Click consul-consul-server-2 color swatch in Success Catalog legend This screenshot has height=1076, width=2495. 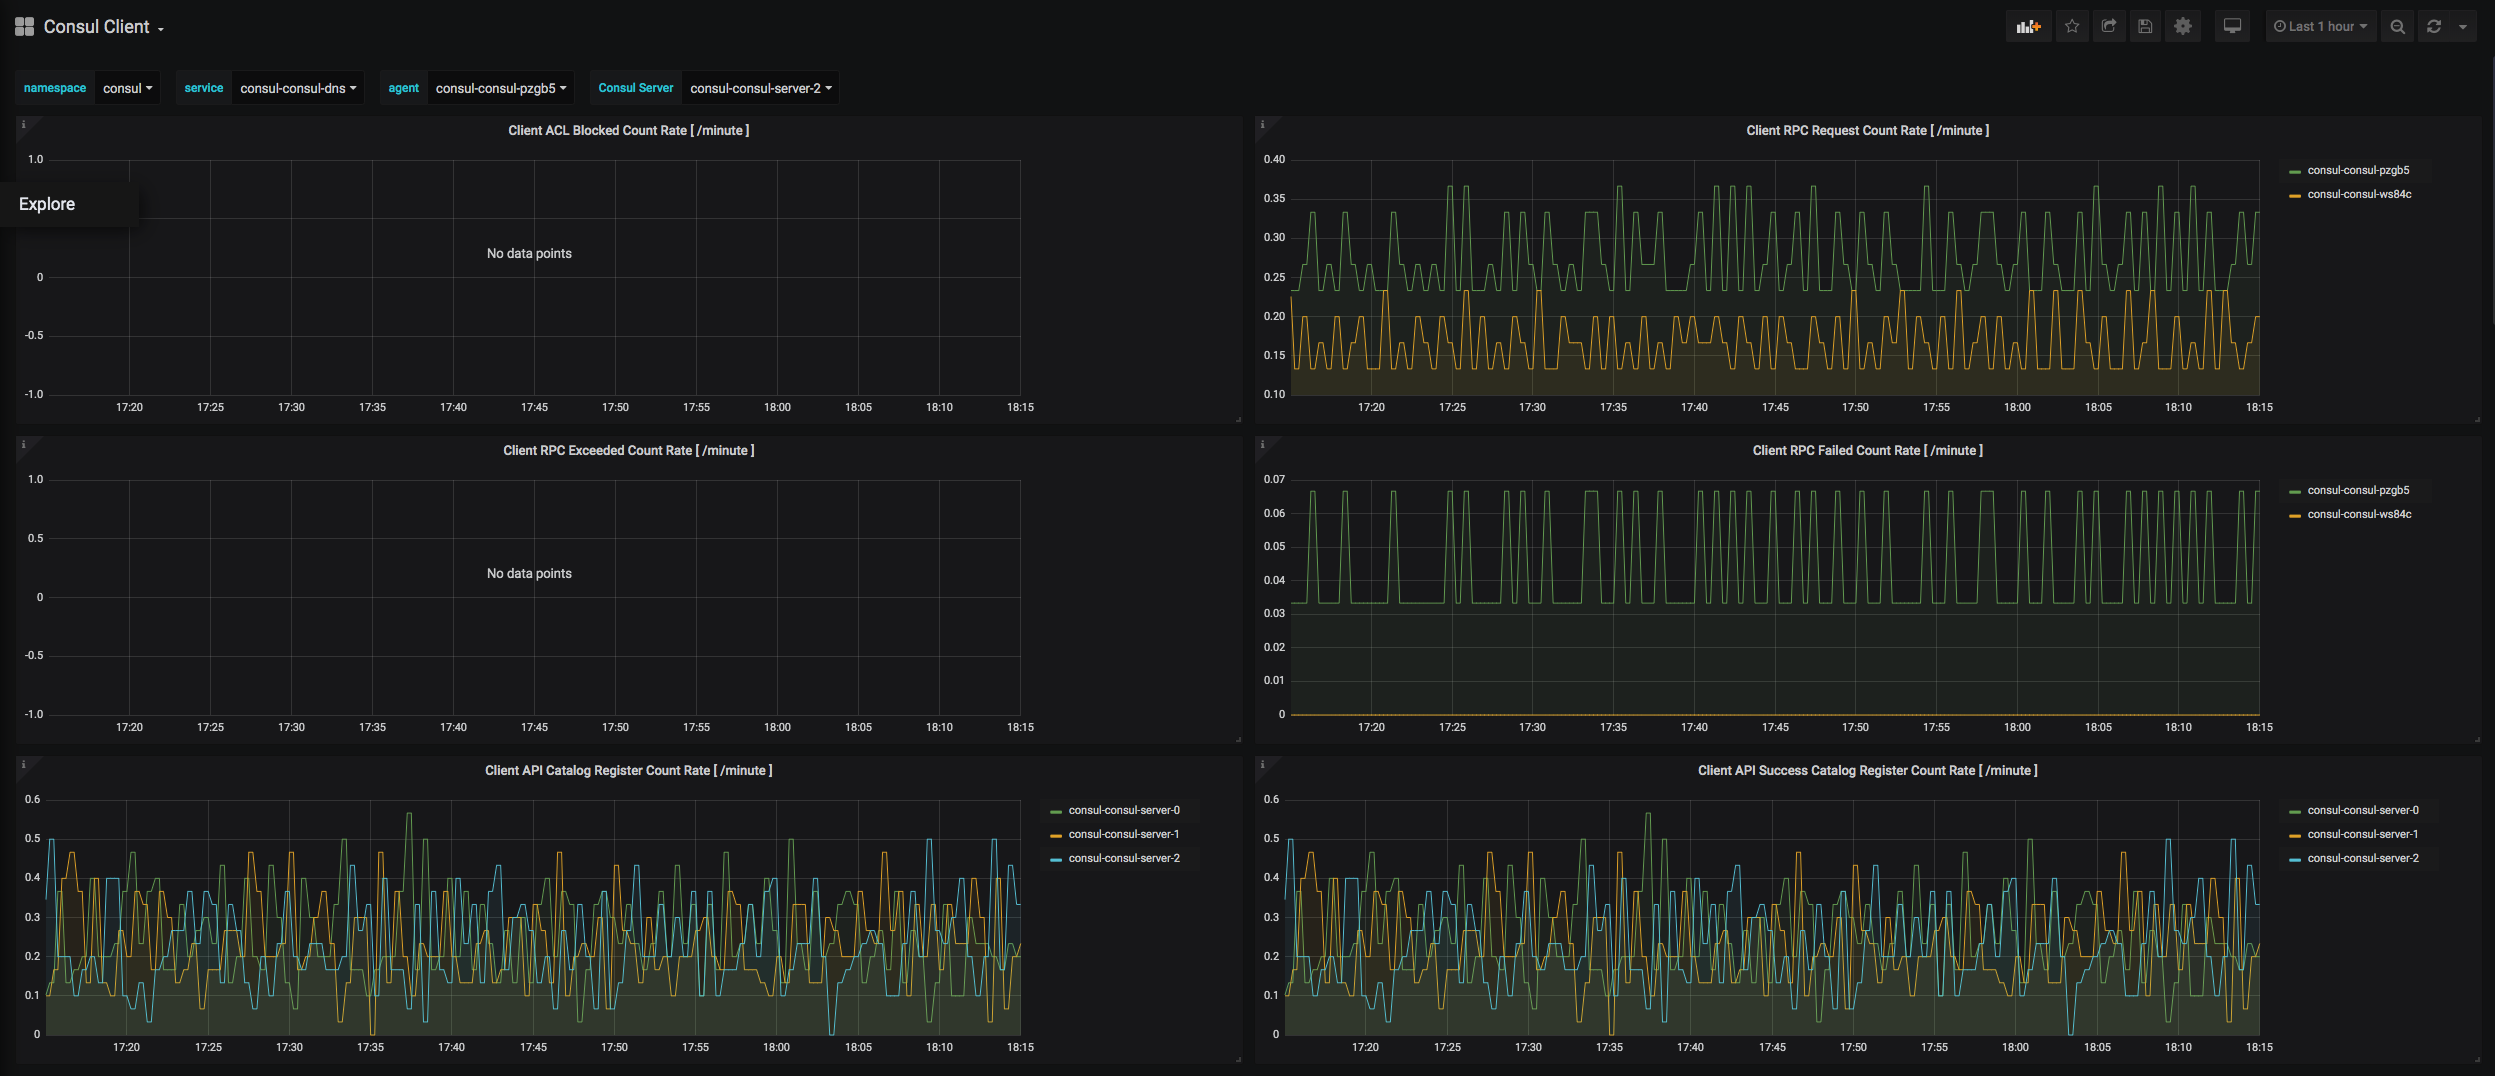coord(2295,860)
